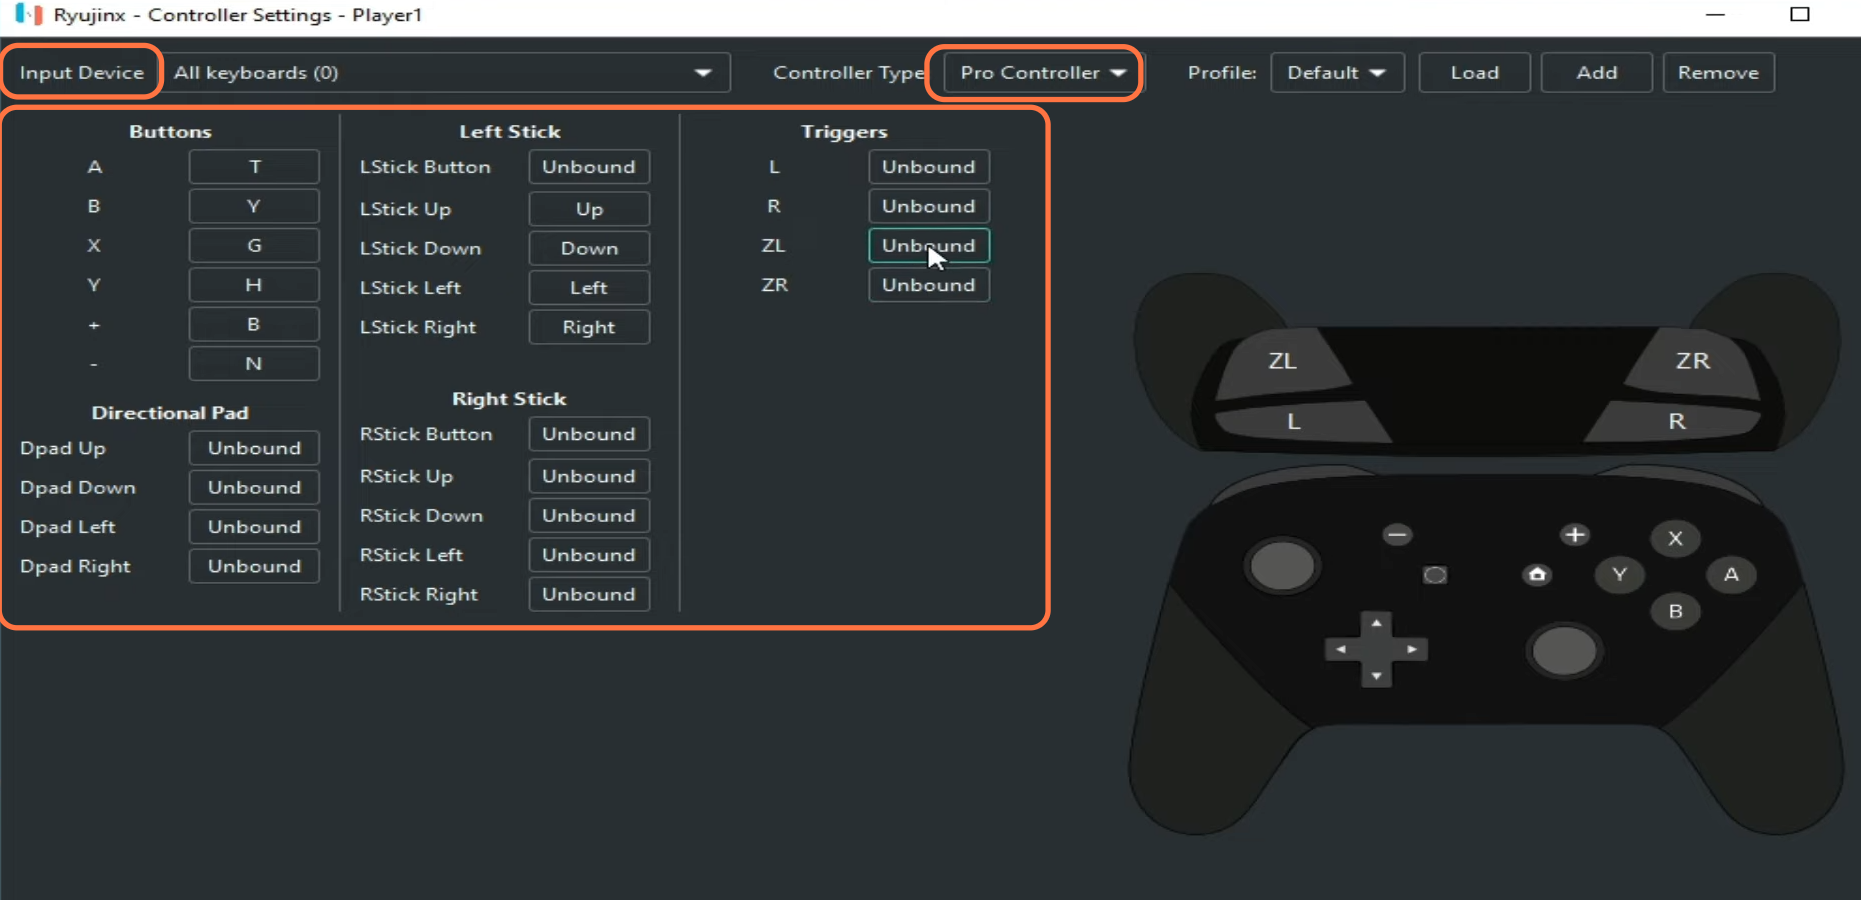Click the Input Device label

click(82, 73)
